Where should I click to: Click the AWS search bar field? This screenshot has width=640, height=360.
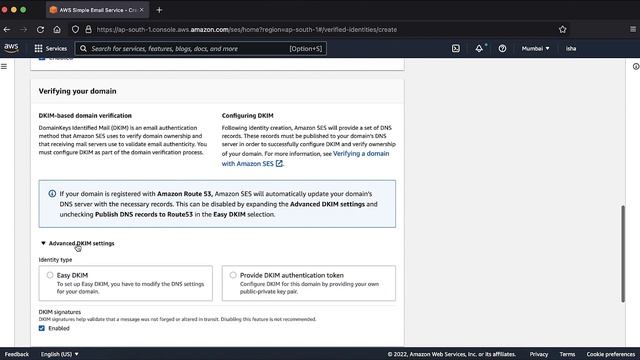[200, 49]
